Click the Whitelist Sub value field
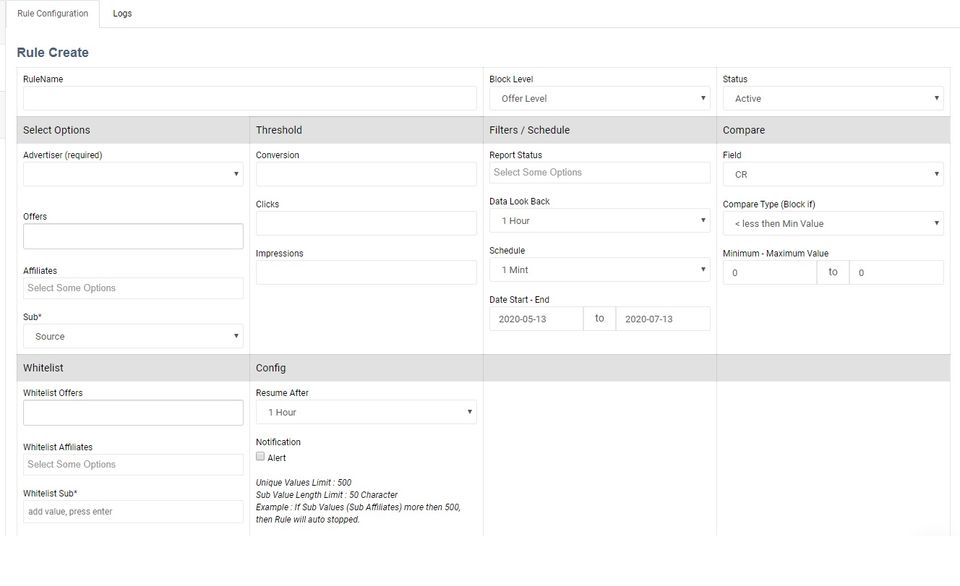Image resolution: width=960 pixels, height=586 pixels. [x=133, y=512]
